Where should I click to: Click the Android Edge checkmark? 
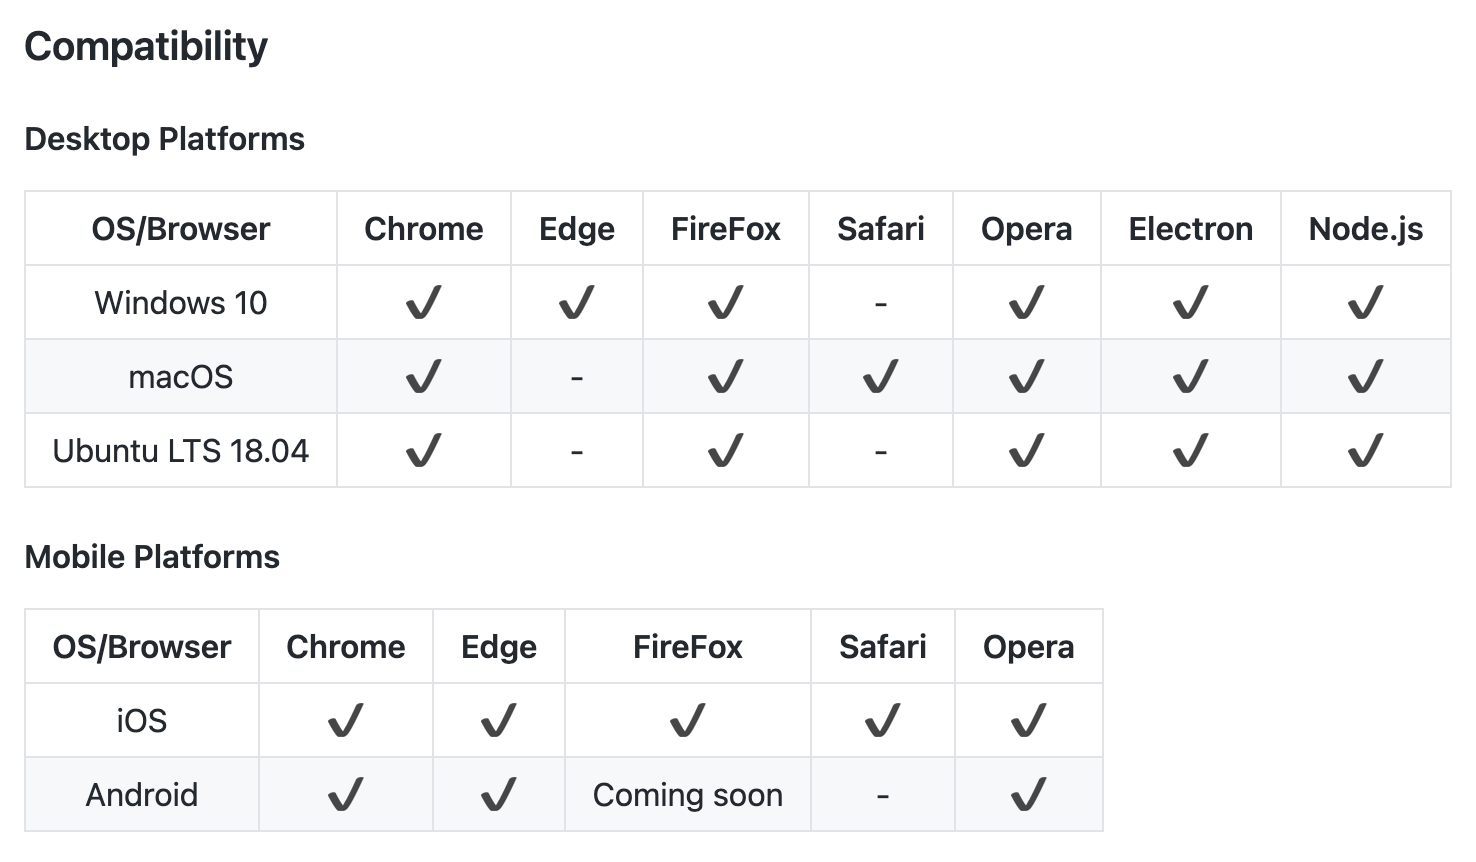tap(498, 794)
